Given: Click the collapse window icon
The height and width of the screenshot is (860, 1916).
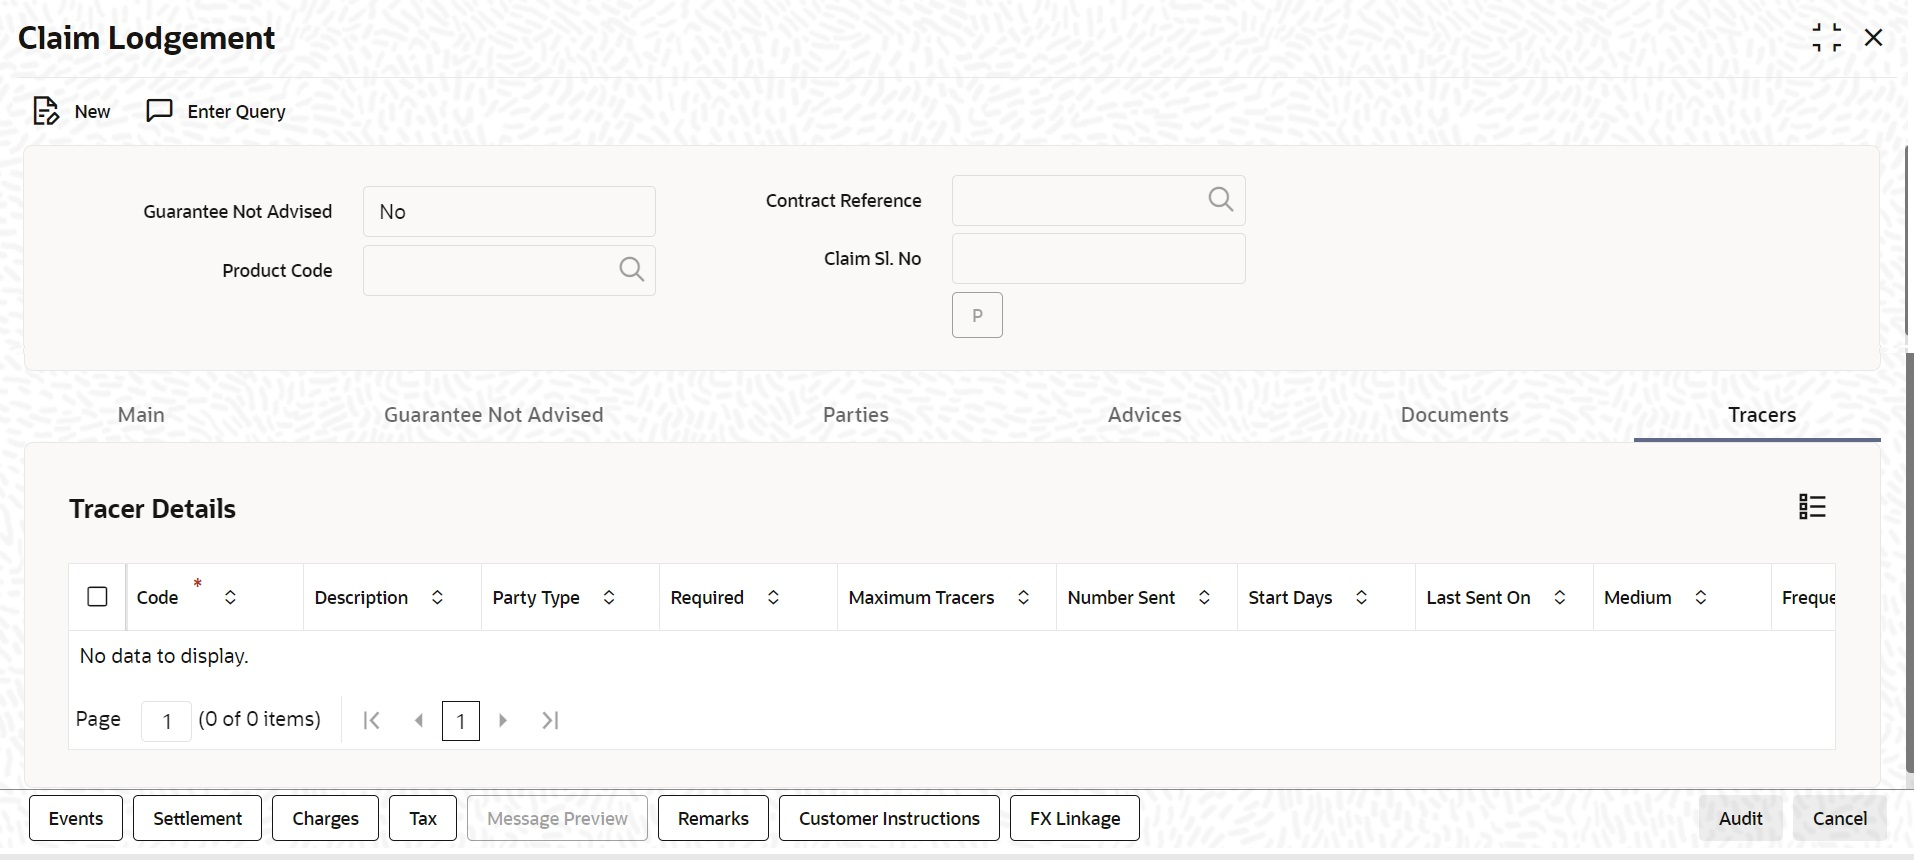Looking at the screenshot, I should point(1826,38).
